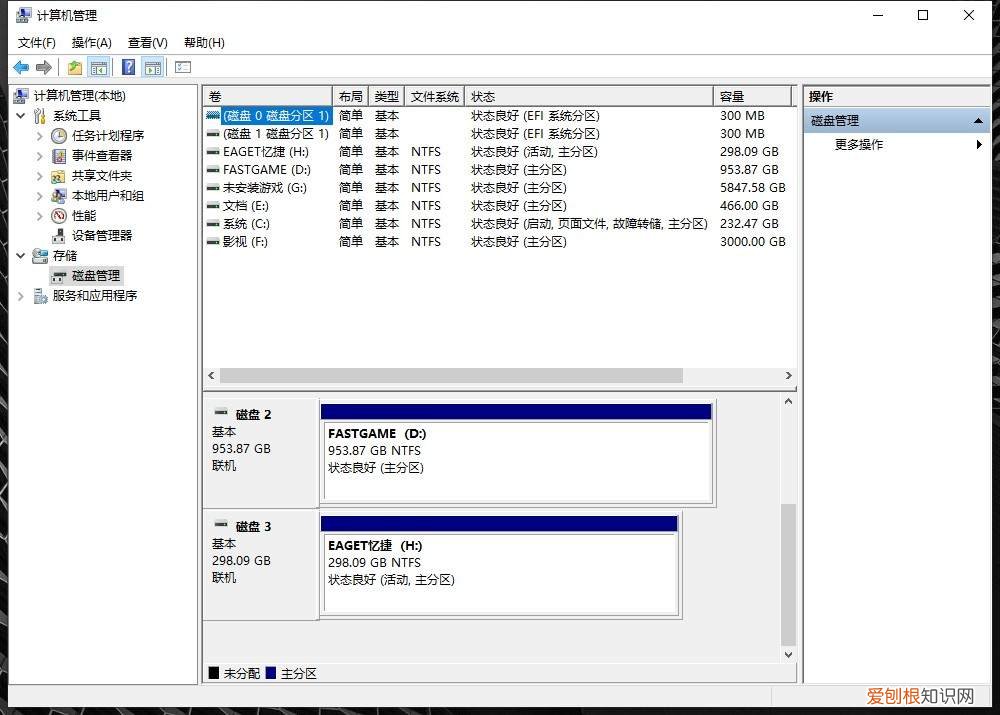The width and height of the screenshot is (1000, 715).
Task: Select the FASTGAME (D:) partition block on 磁盘 2
Action: point(516,460)
